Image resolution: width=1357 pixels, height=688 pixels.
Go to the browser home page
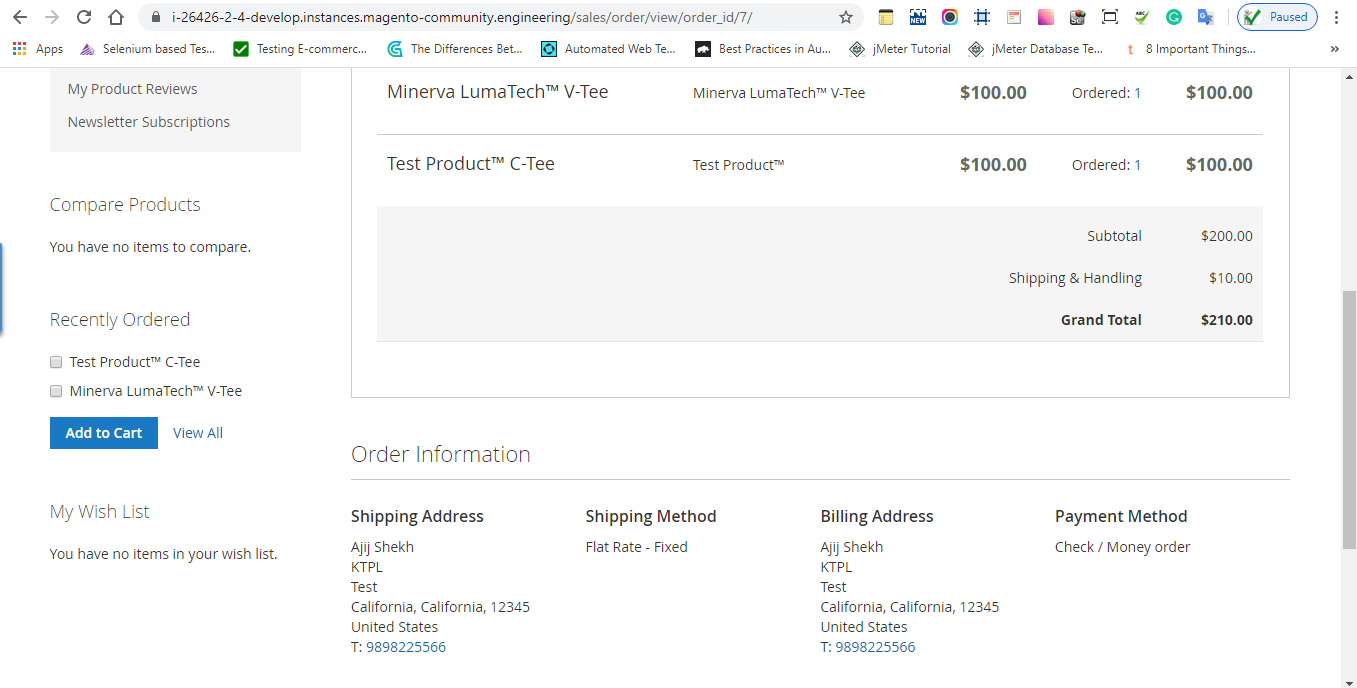(x=116, y=17)
